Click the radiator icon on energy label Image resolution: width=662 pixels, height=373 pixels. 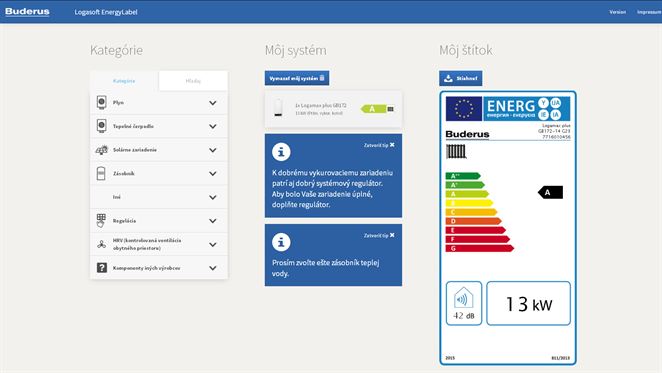coord(456,151)
